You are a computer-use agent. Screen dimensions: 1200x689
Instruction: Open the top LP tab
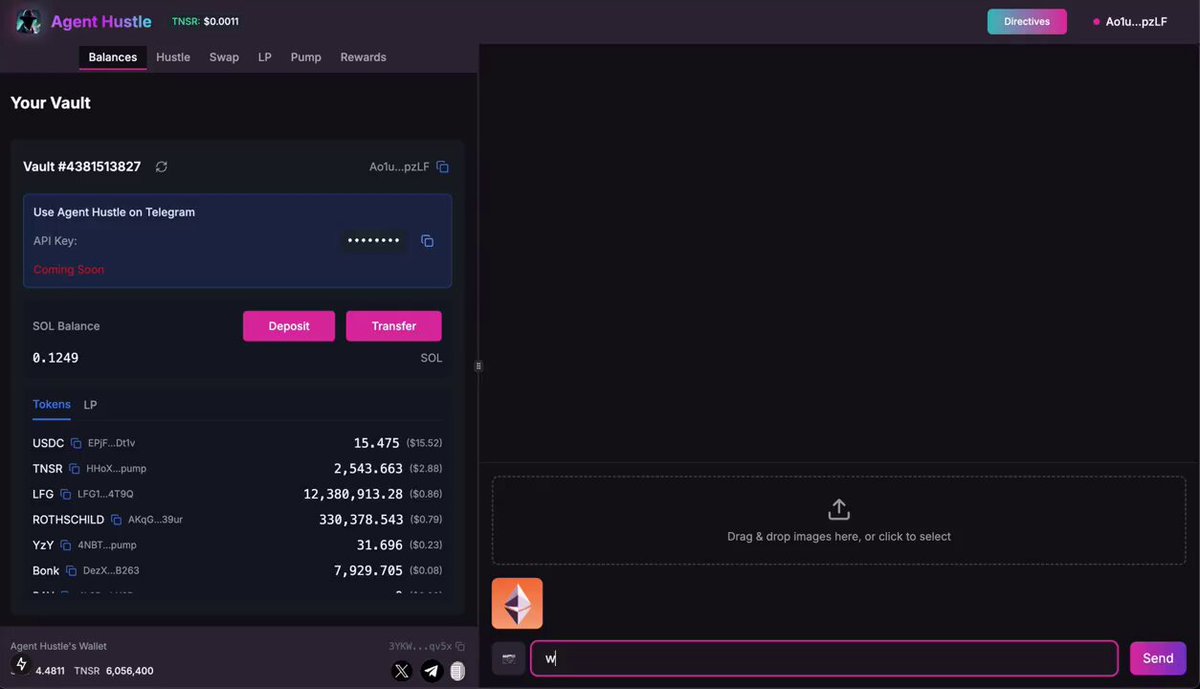pos(265,57)
